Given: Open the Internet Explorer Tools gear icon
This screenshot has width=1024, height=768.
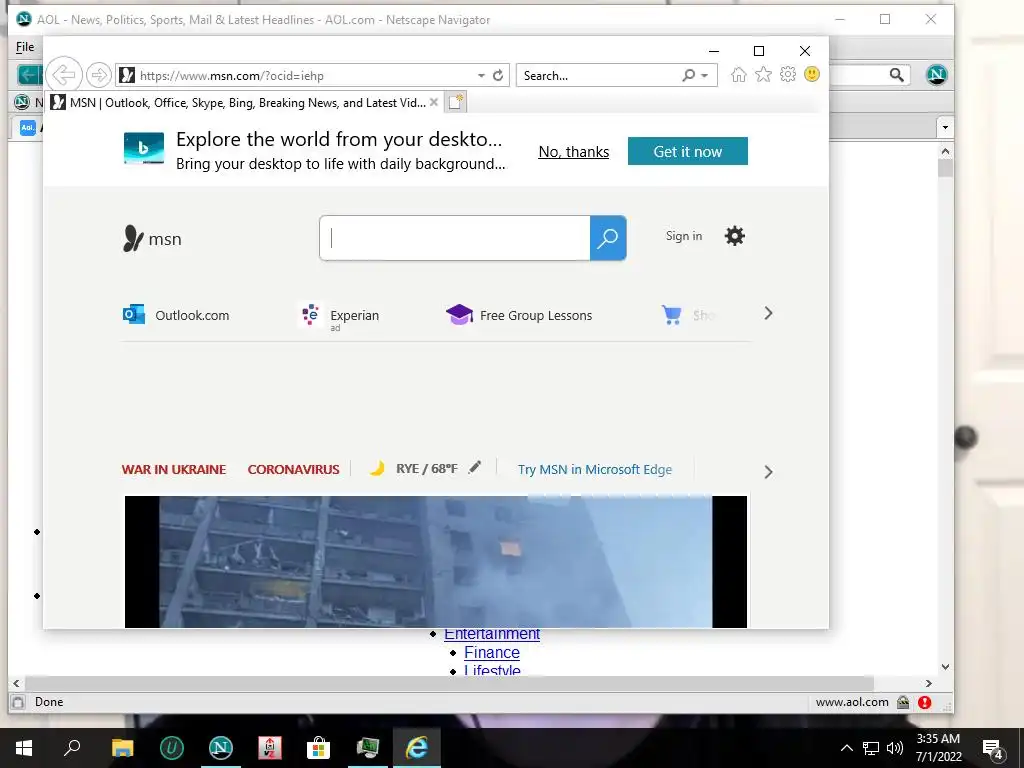Looking at the screenshot, I should pos(788,74).
